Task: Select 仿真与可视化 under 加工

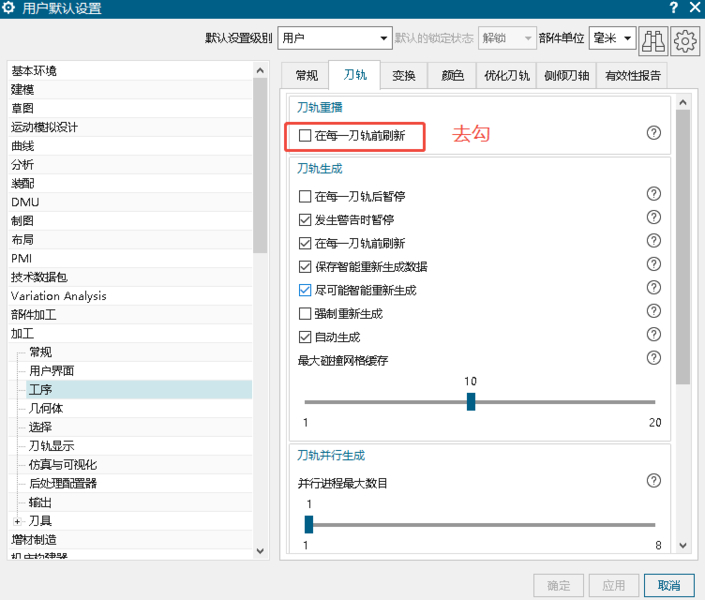Action: (x=138, y=465)
